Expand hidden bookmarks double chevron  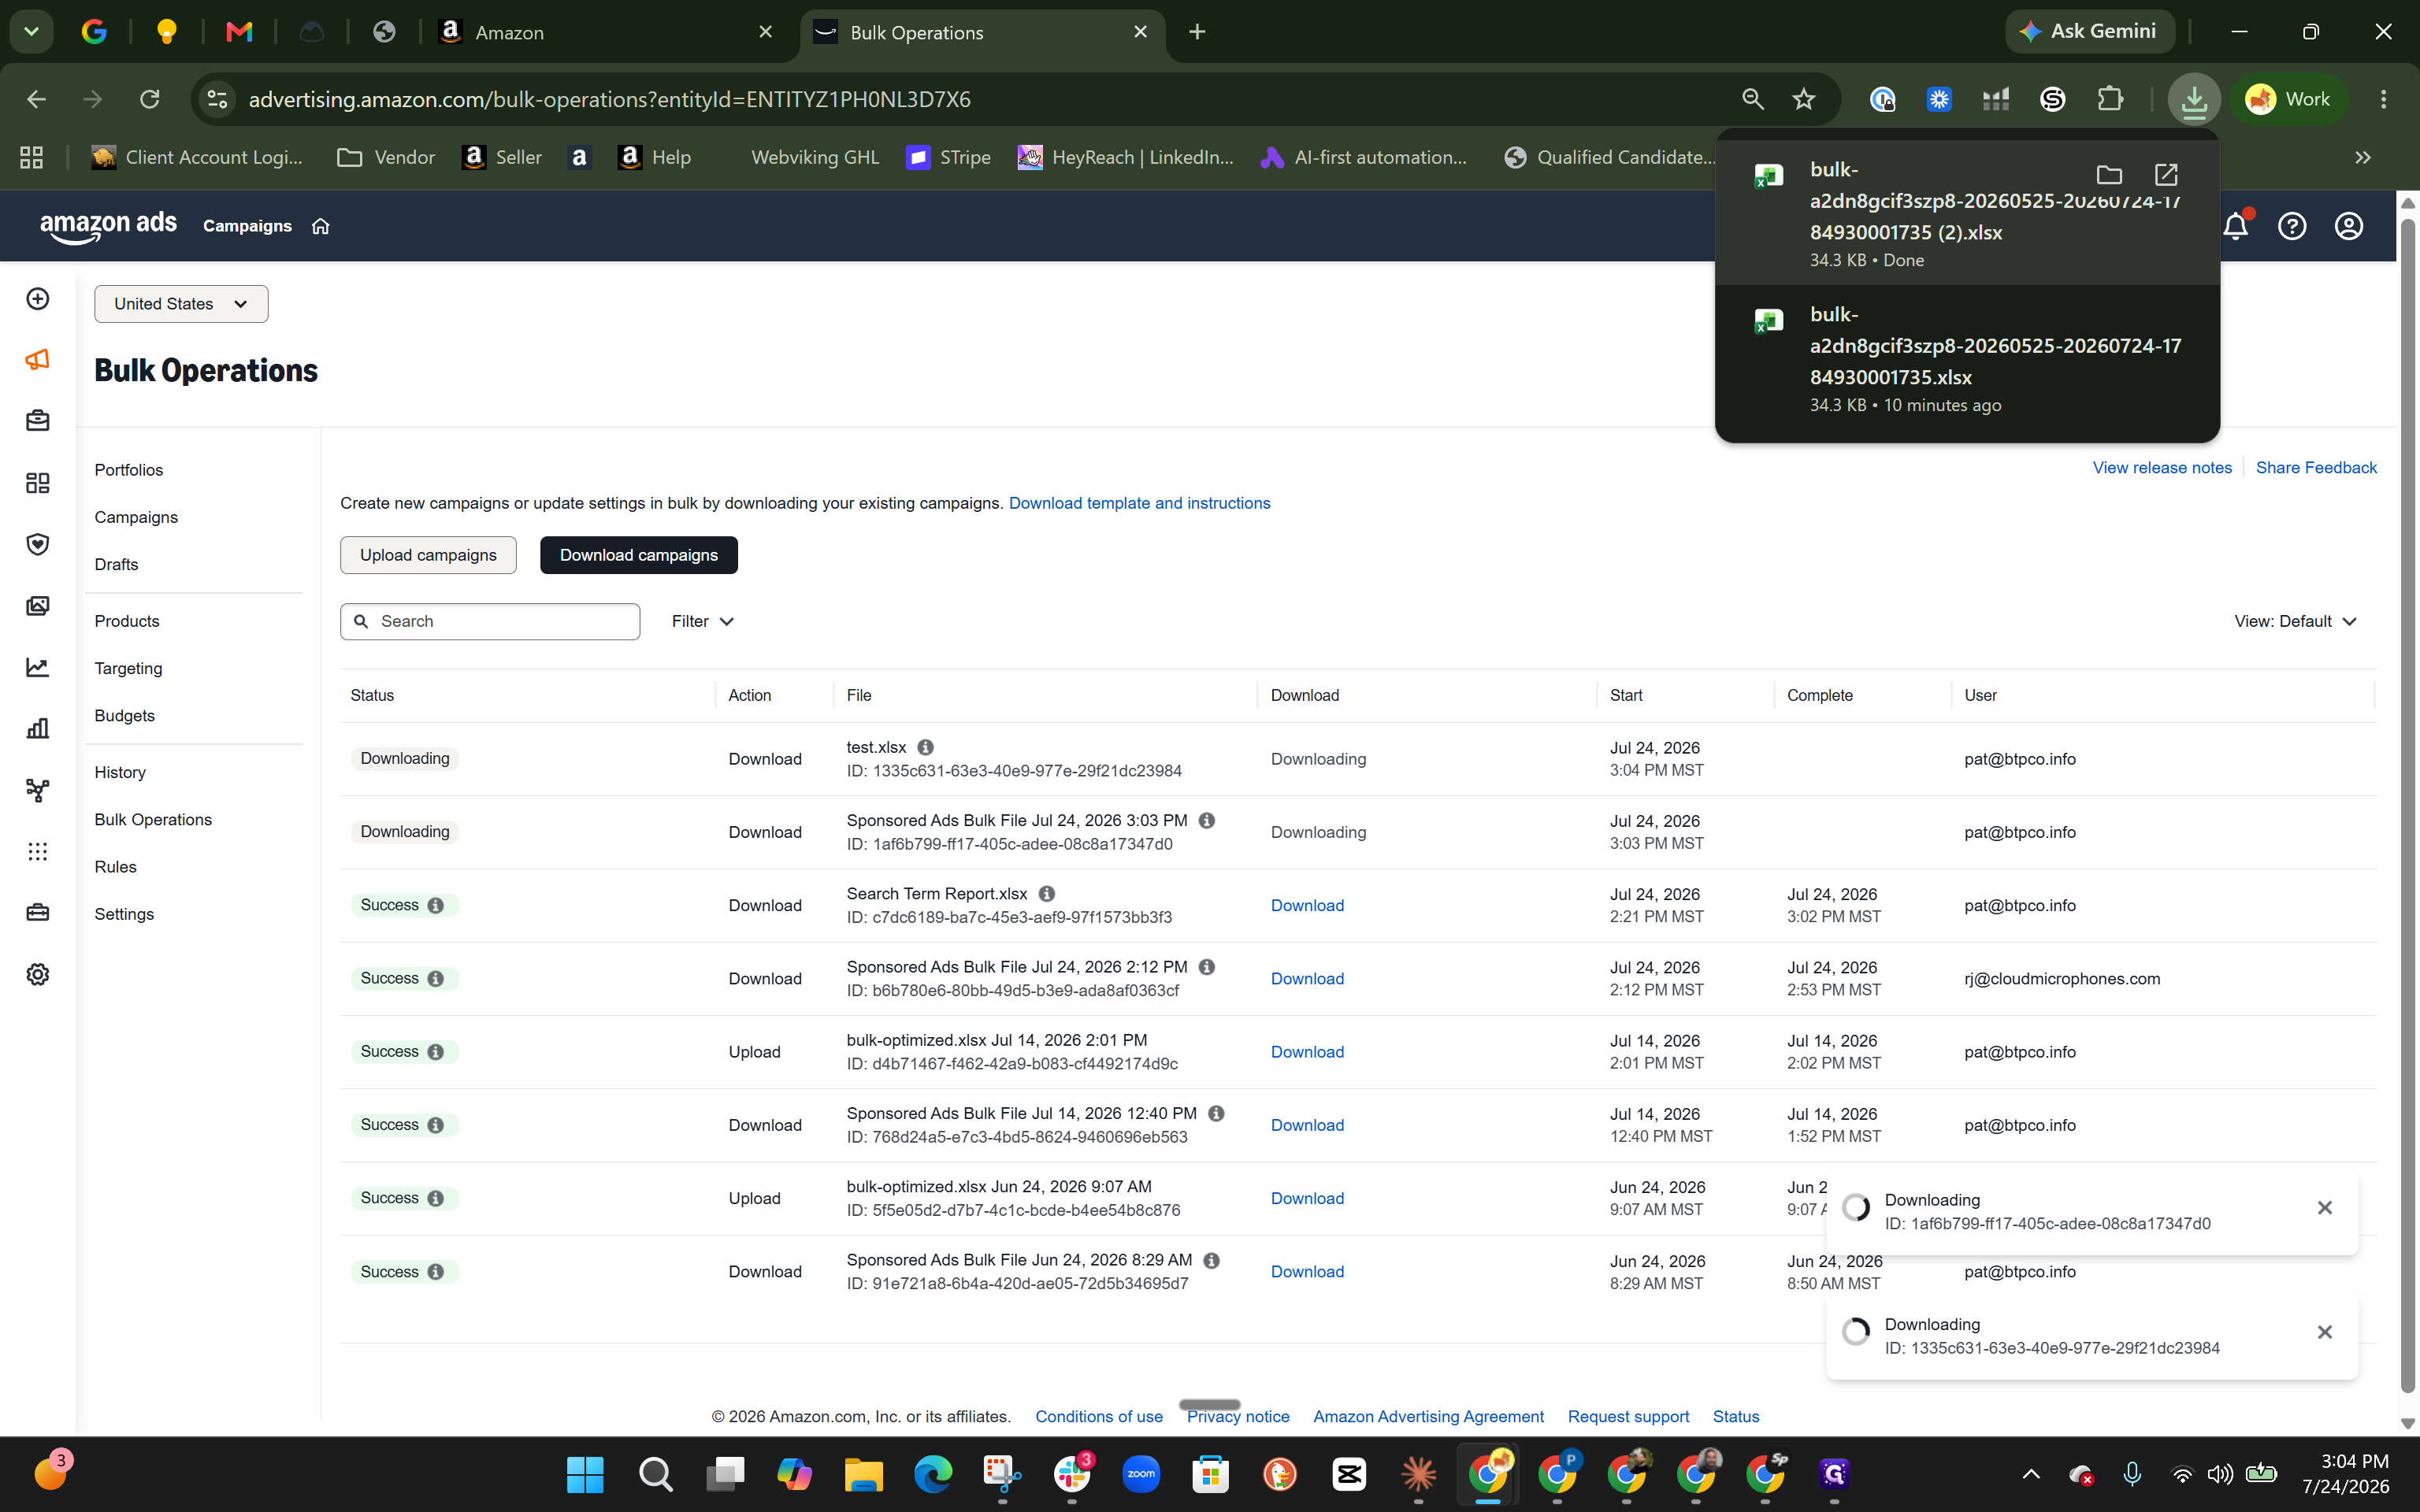click(2363, 157)
